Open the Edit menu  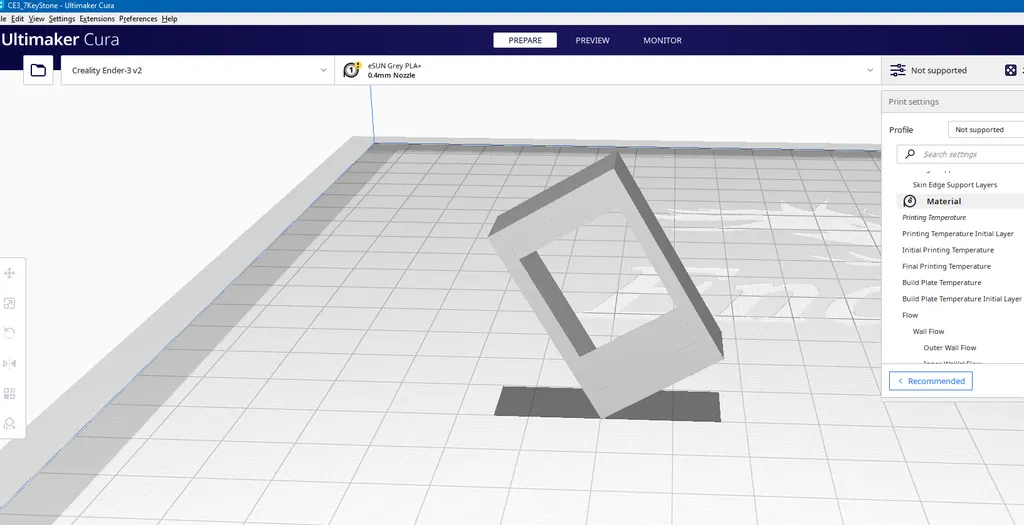coord(18,19)
